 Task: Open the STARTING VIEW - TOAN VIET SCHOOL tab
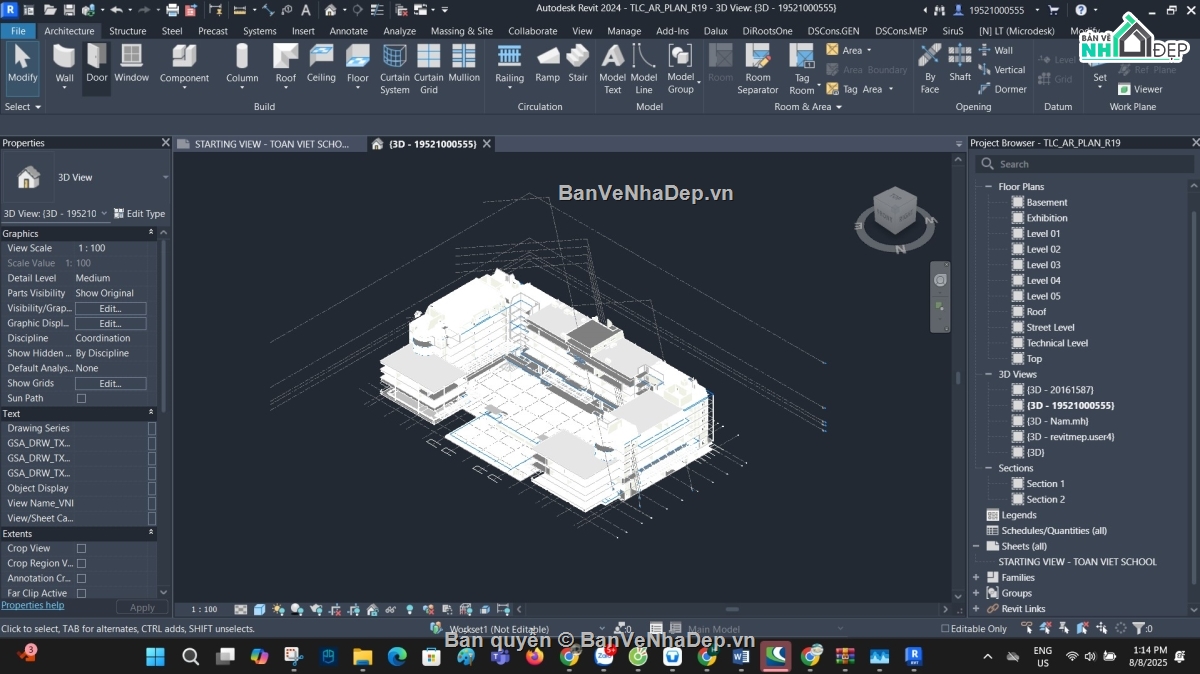268,143
